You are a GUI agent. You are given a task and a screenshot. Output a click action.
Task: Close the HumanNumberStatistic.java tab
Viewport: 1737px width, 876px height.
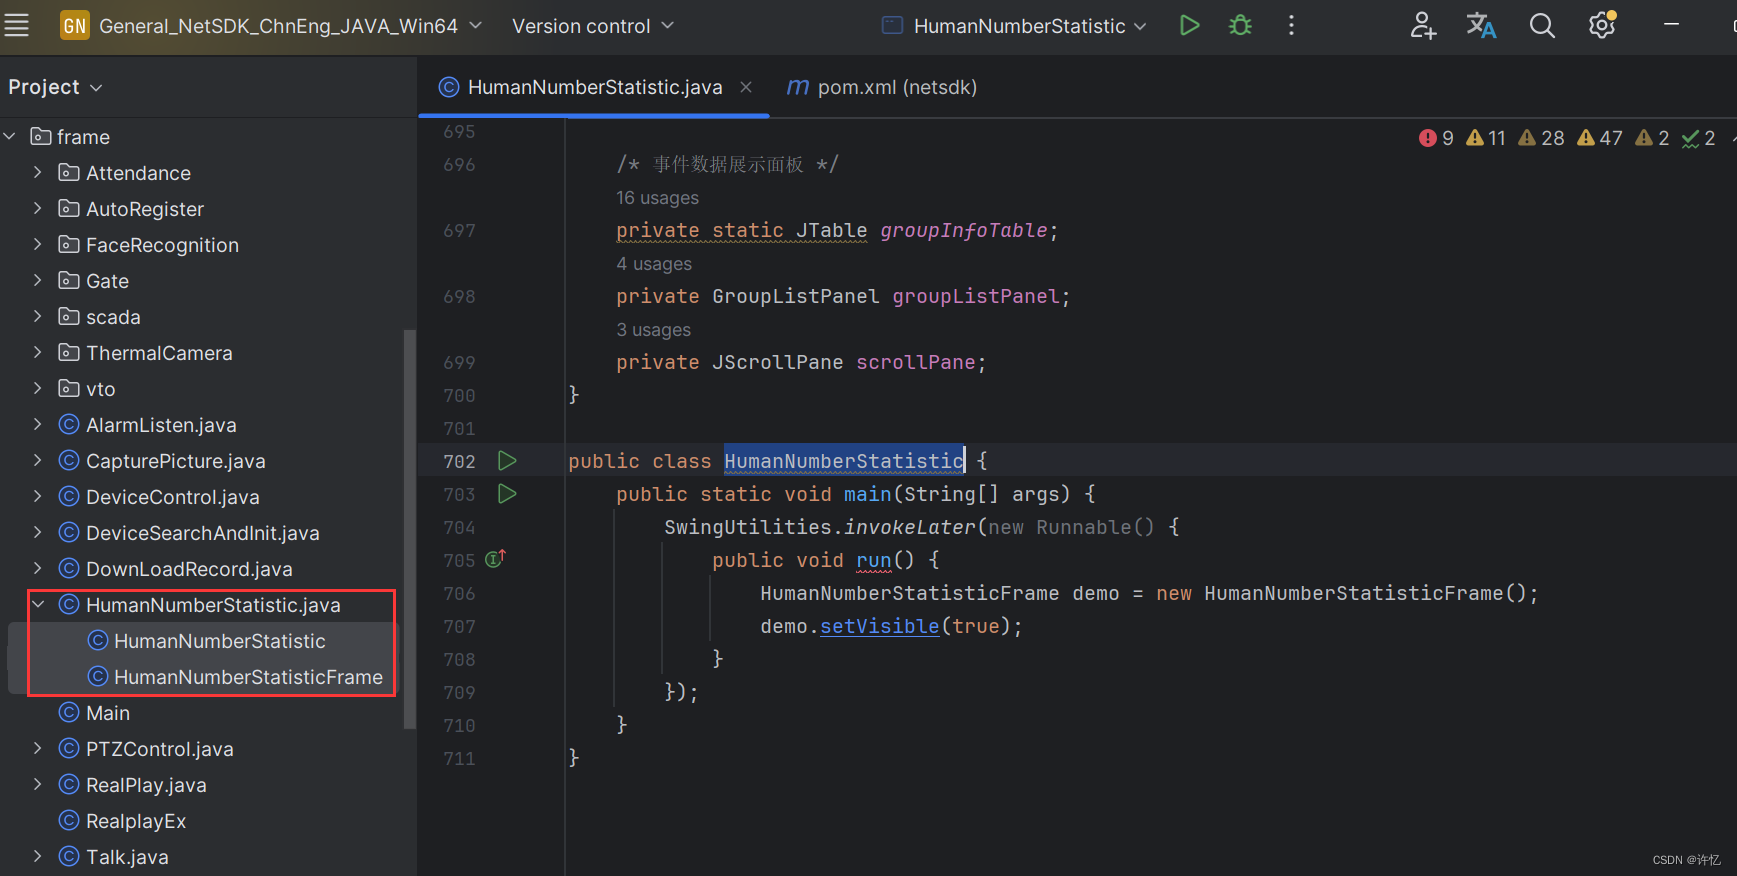pyautogui.click(x=746, y=87)
